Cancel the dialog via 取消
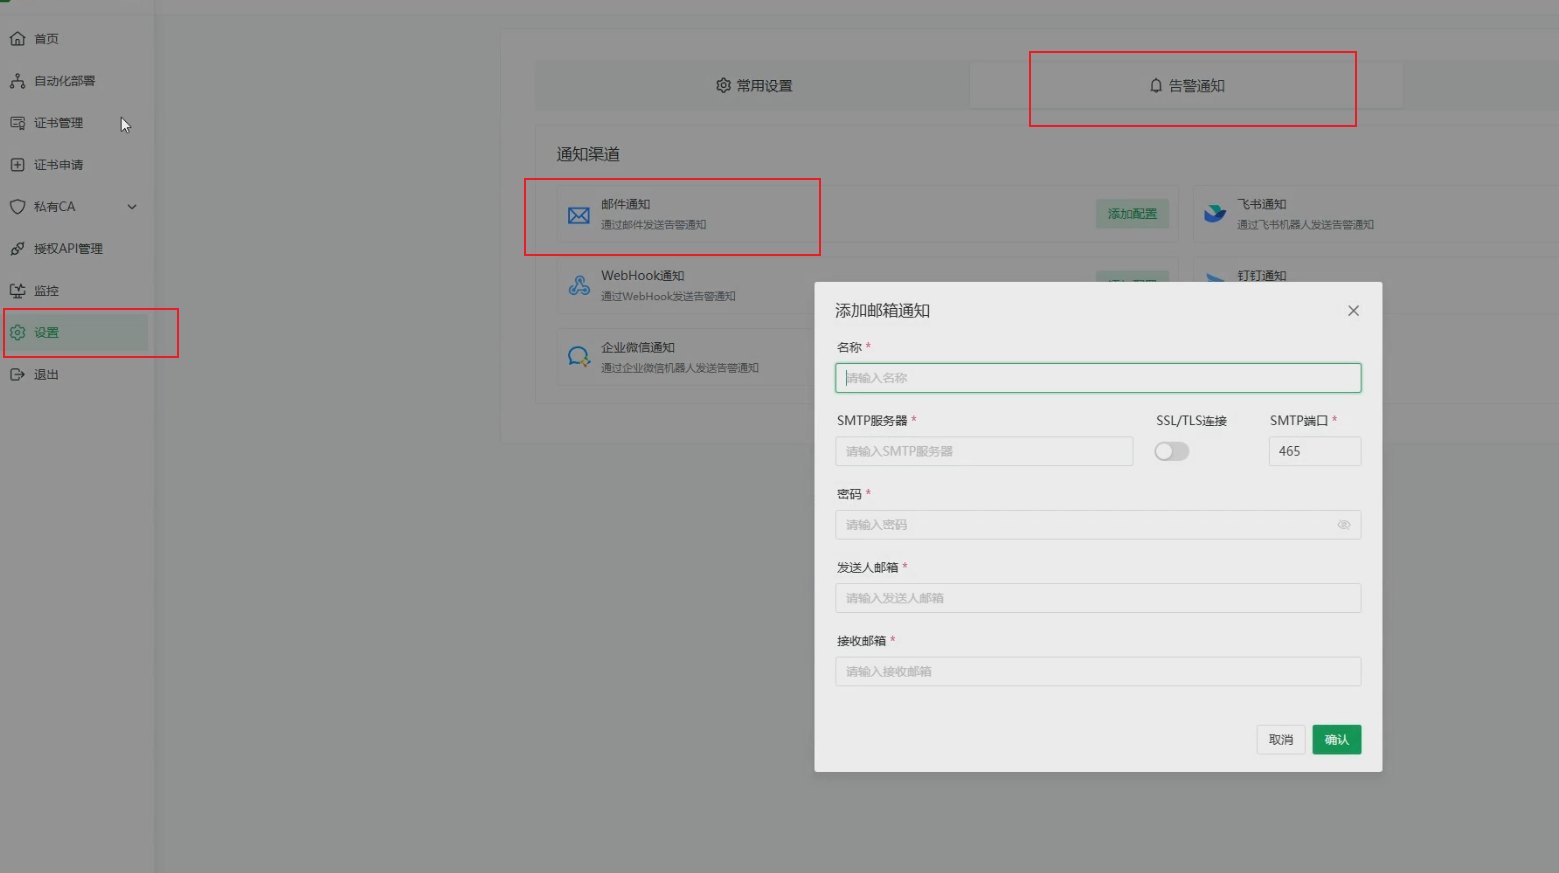This screenshot has width=1559, height=873. [x=1280, y=739]
